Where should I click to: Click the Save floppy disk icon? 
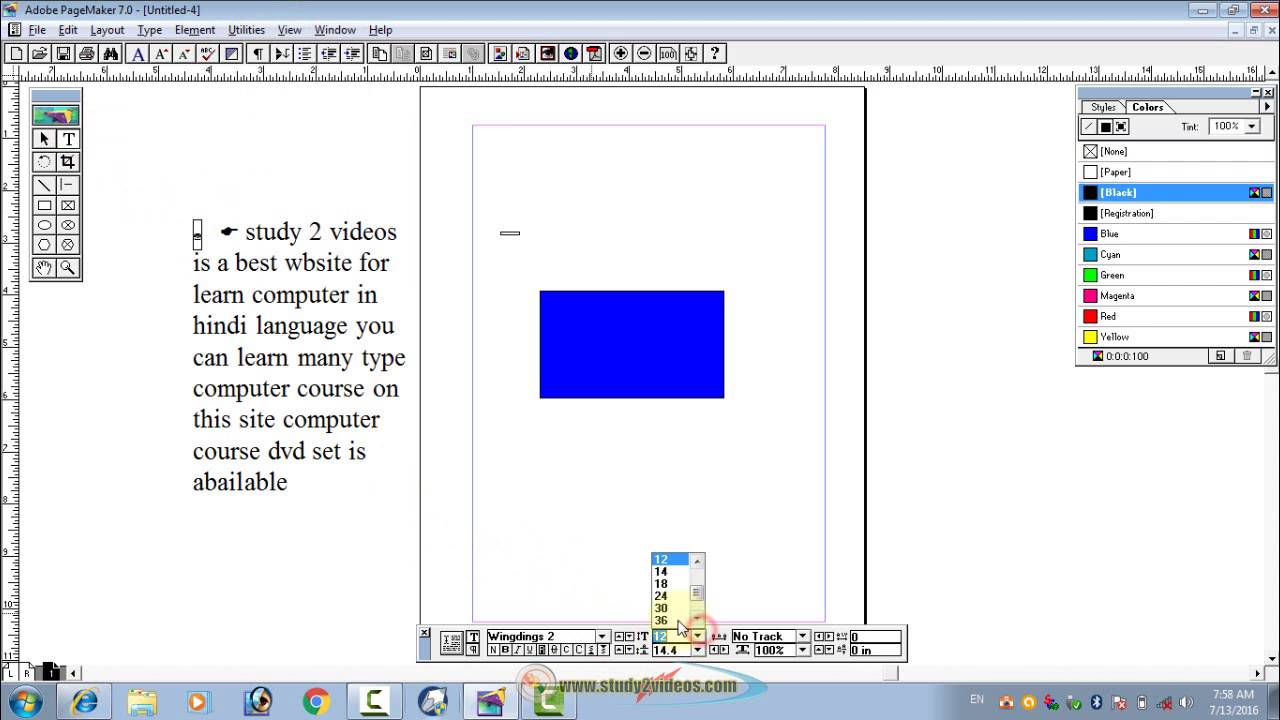[x=62, y=53]
